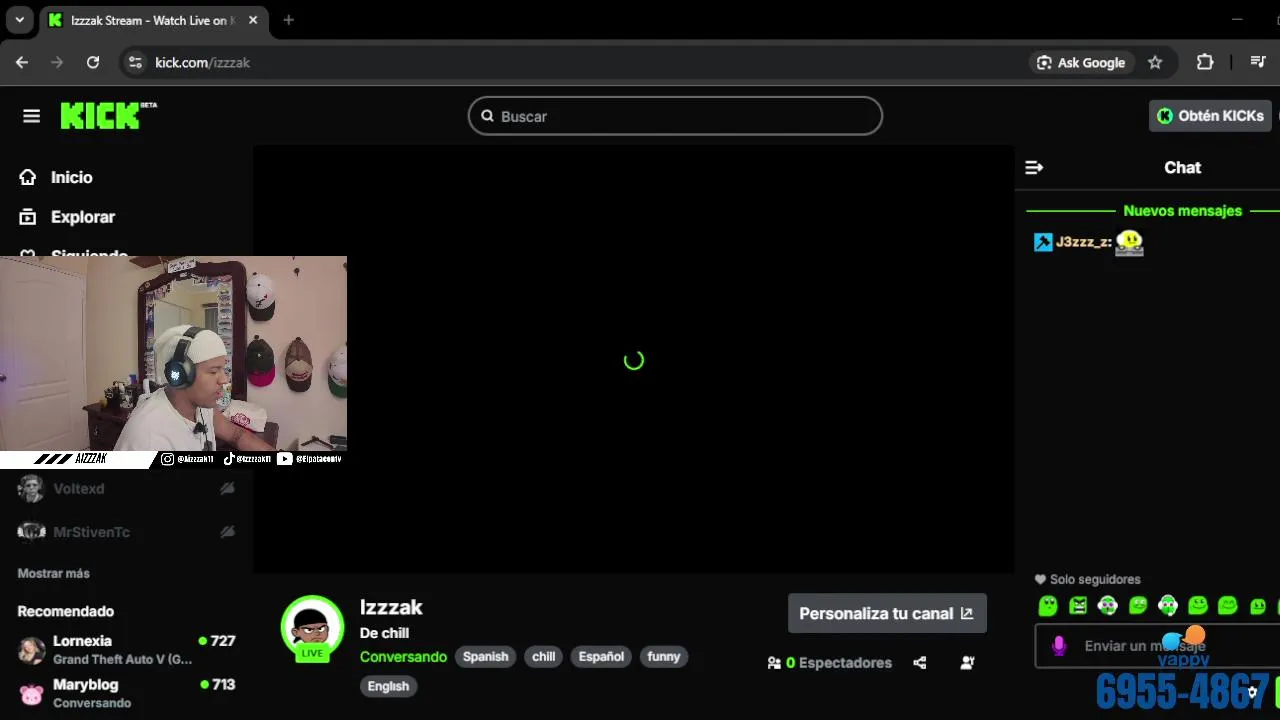The height and width of the screenshot is (720, 1280).
Task: Open Lornexia recommended channel
Action: 125,650
